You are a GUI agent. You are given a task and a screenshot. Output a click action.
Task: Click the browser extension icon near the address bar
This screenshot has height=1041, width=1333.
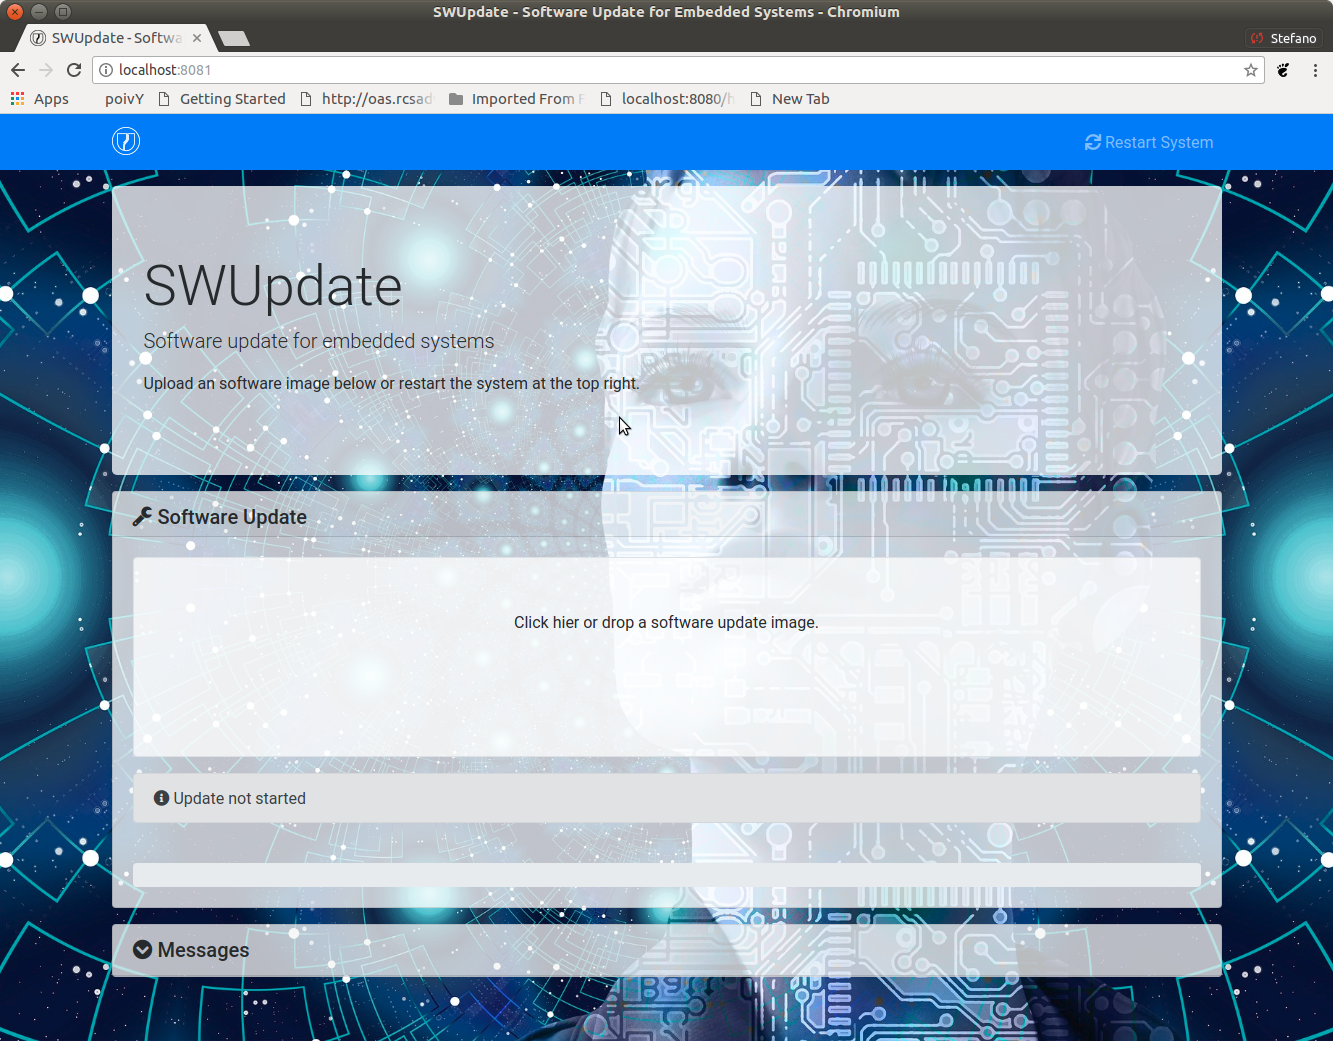[x=1283, y=70]
